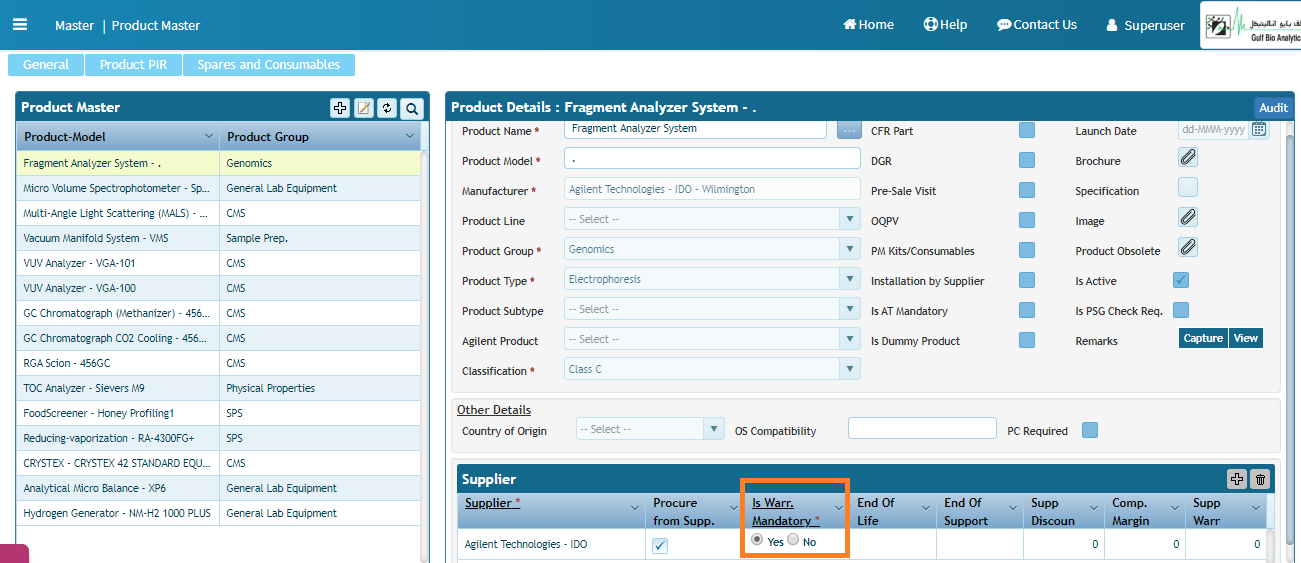Click the edit icon in Product Master

click(x=364, y=108)
